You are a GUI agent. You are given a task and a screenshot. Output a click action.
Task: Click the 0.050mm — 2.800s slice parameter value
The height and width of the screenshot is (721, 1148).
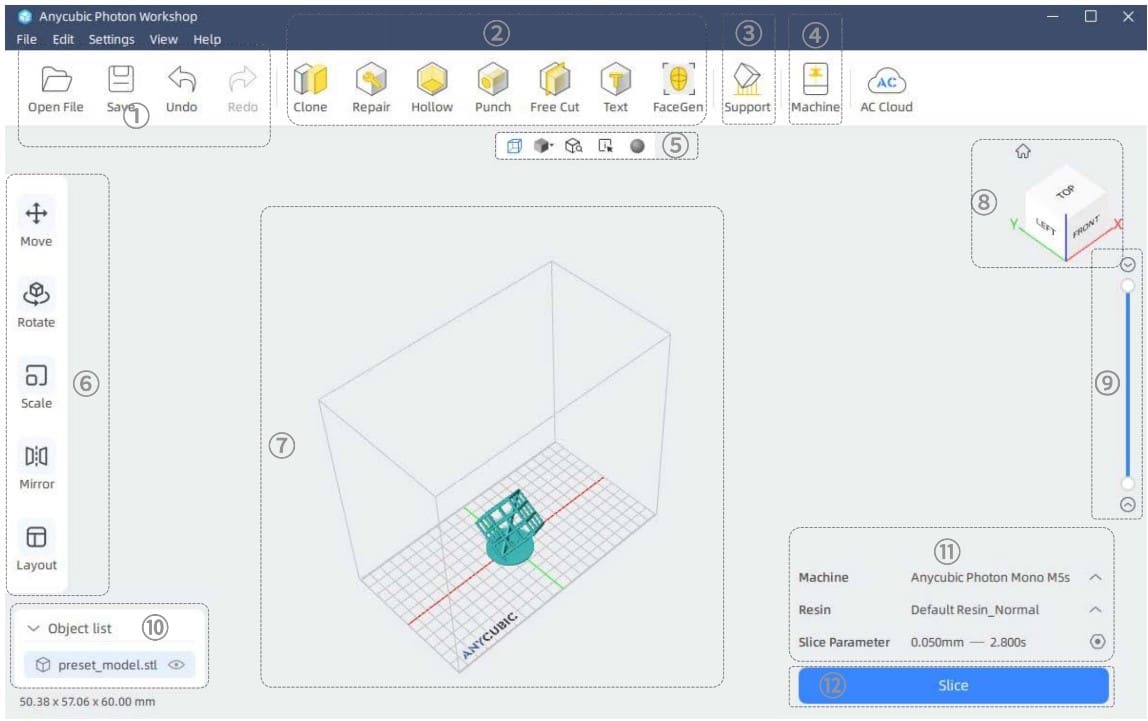click(x=968, y=642)
